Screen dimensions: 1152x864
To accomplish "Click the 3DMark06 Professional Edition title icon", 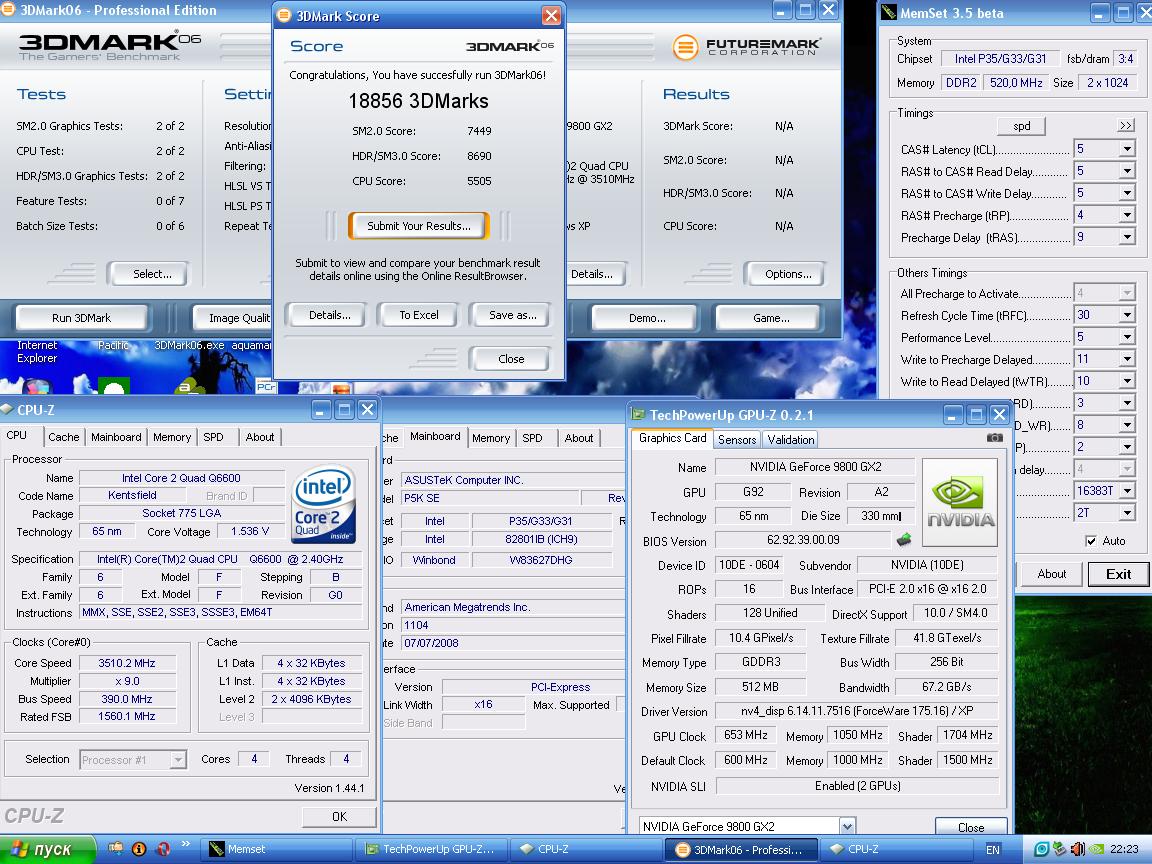I will point(7,10).
